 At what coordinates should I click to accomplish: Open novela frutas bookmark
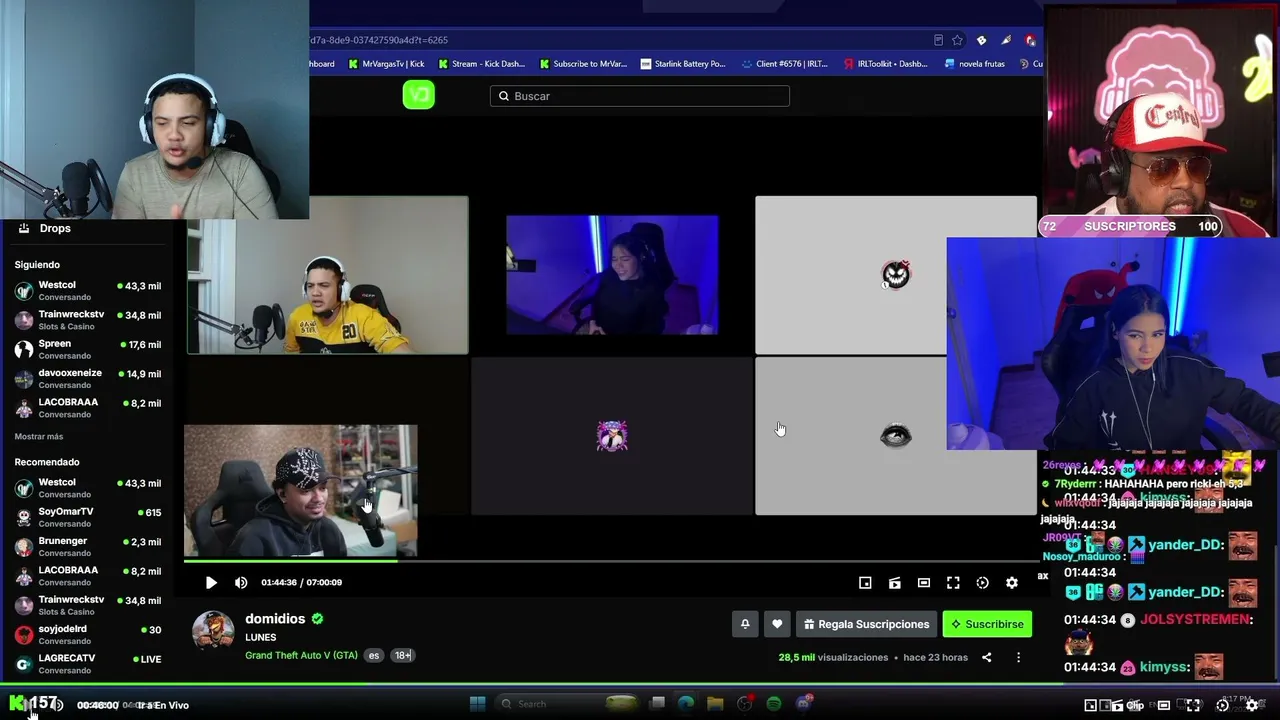pos(974,64)
